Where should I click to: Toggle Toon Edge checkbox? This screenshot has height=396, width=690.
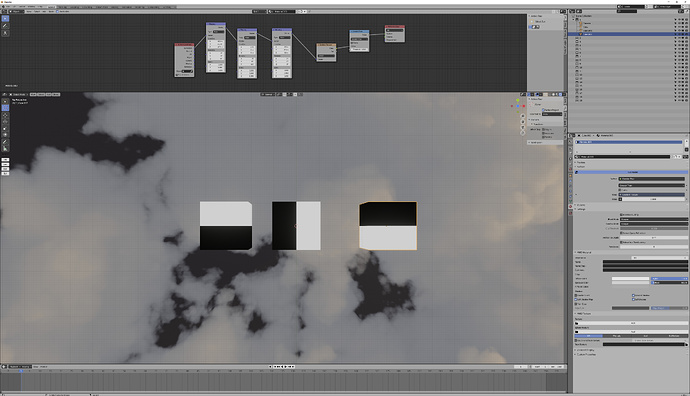pyautogui.click(x=576, y=304)
